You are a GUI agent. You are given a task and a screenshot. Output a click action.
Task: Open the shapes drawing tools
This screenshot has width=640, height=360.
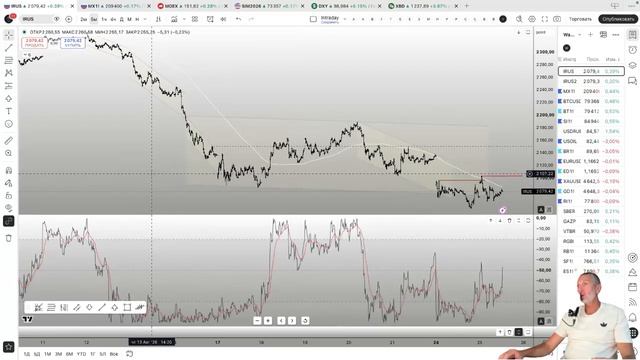tap(9, 98)
